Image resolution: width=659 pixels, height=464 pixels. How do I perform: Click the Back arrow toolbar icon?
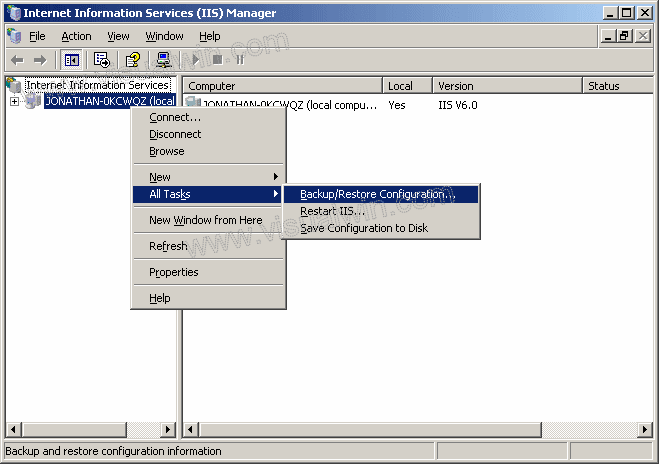click(x=17, y=61)
